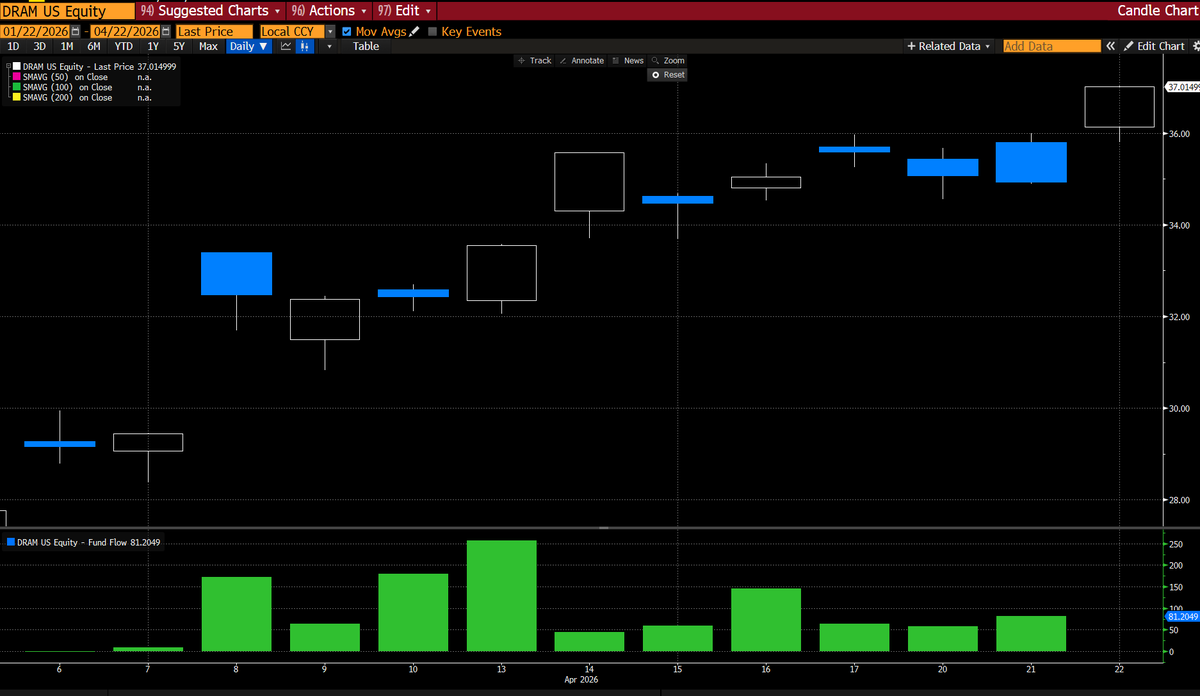Activate the Annotate tool
The image size is (1200, 696).
point(581,60)
